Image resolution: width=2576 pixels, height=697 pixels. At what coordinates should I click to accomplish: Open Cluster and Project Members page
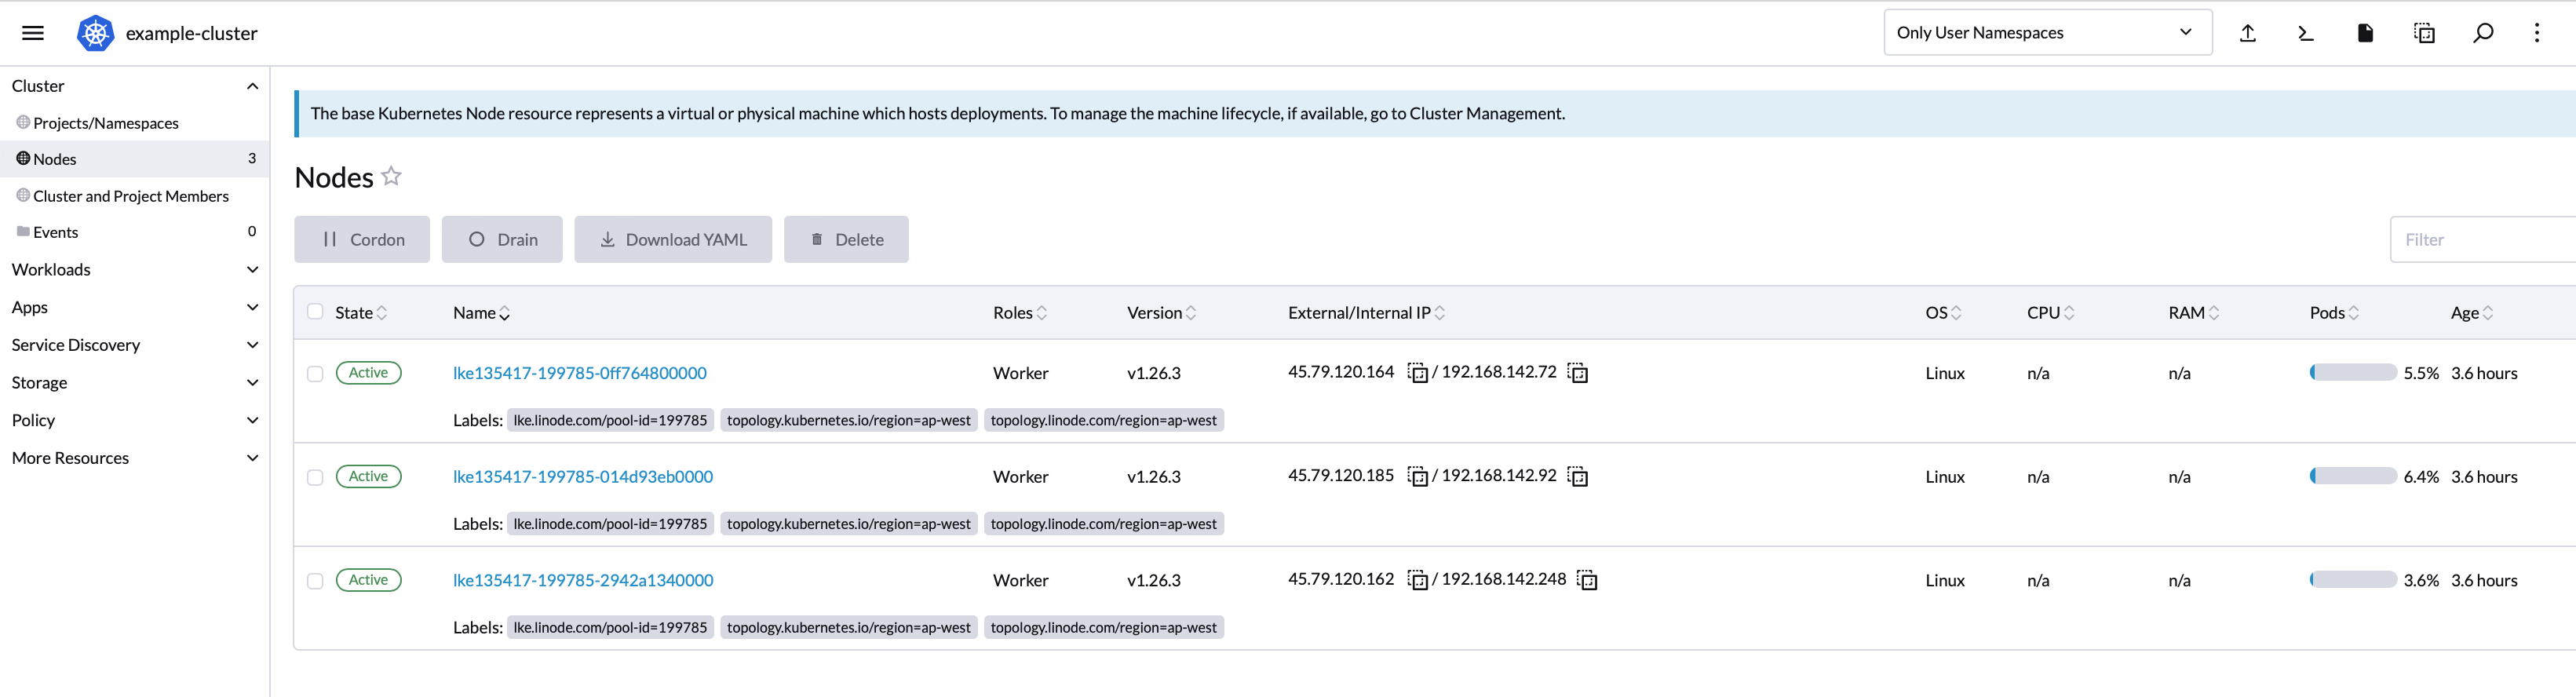tap(131, 196)
